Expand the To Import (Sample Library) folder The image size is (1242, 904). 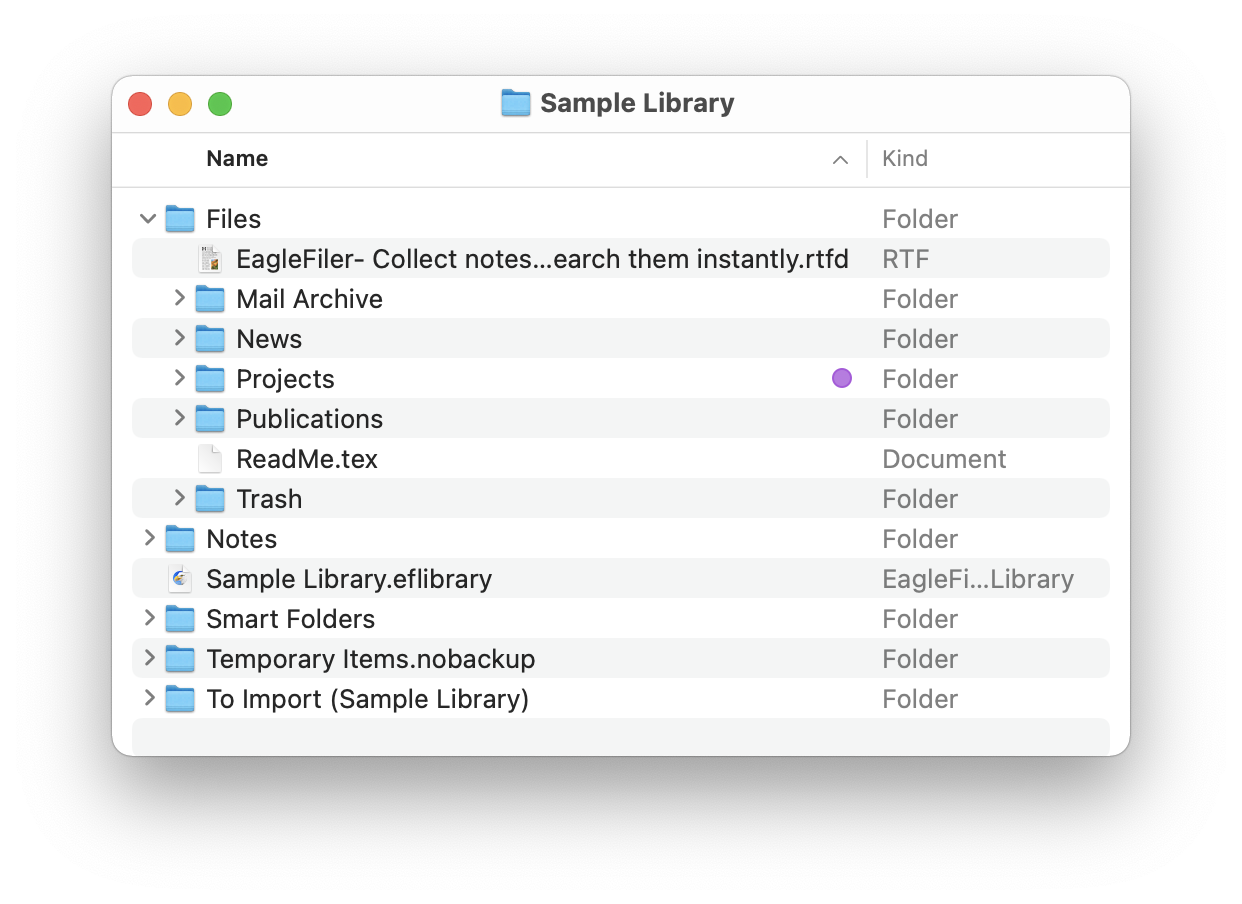pyautogui.click(x=150, y=698)
